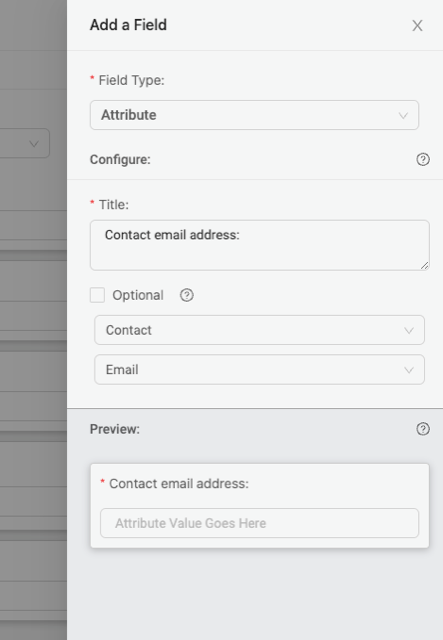The image size is (443, 640).
Task: Click the Field Type label
Action: (131, 80)
